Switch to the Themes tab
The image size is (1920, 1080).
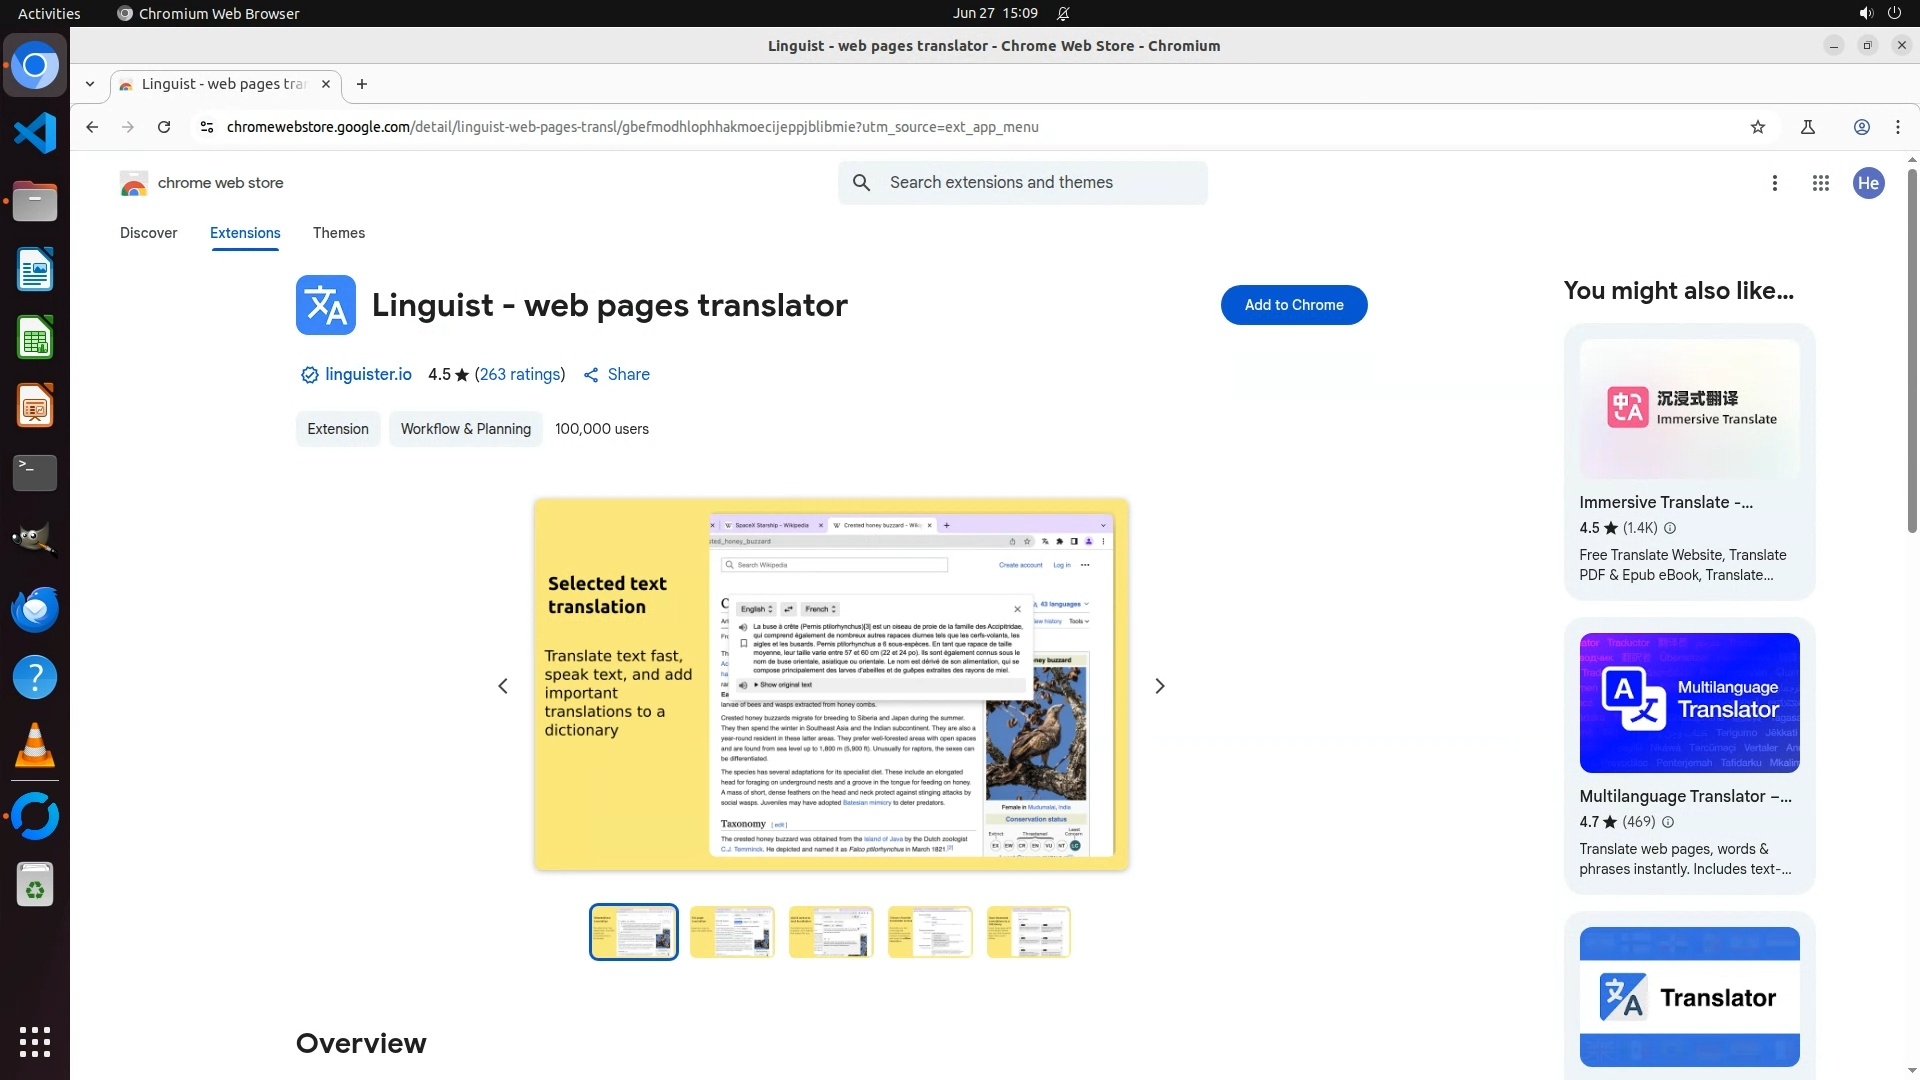(x=338, y=233)
